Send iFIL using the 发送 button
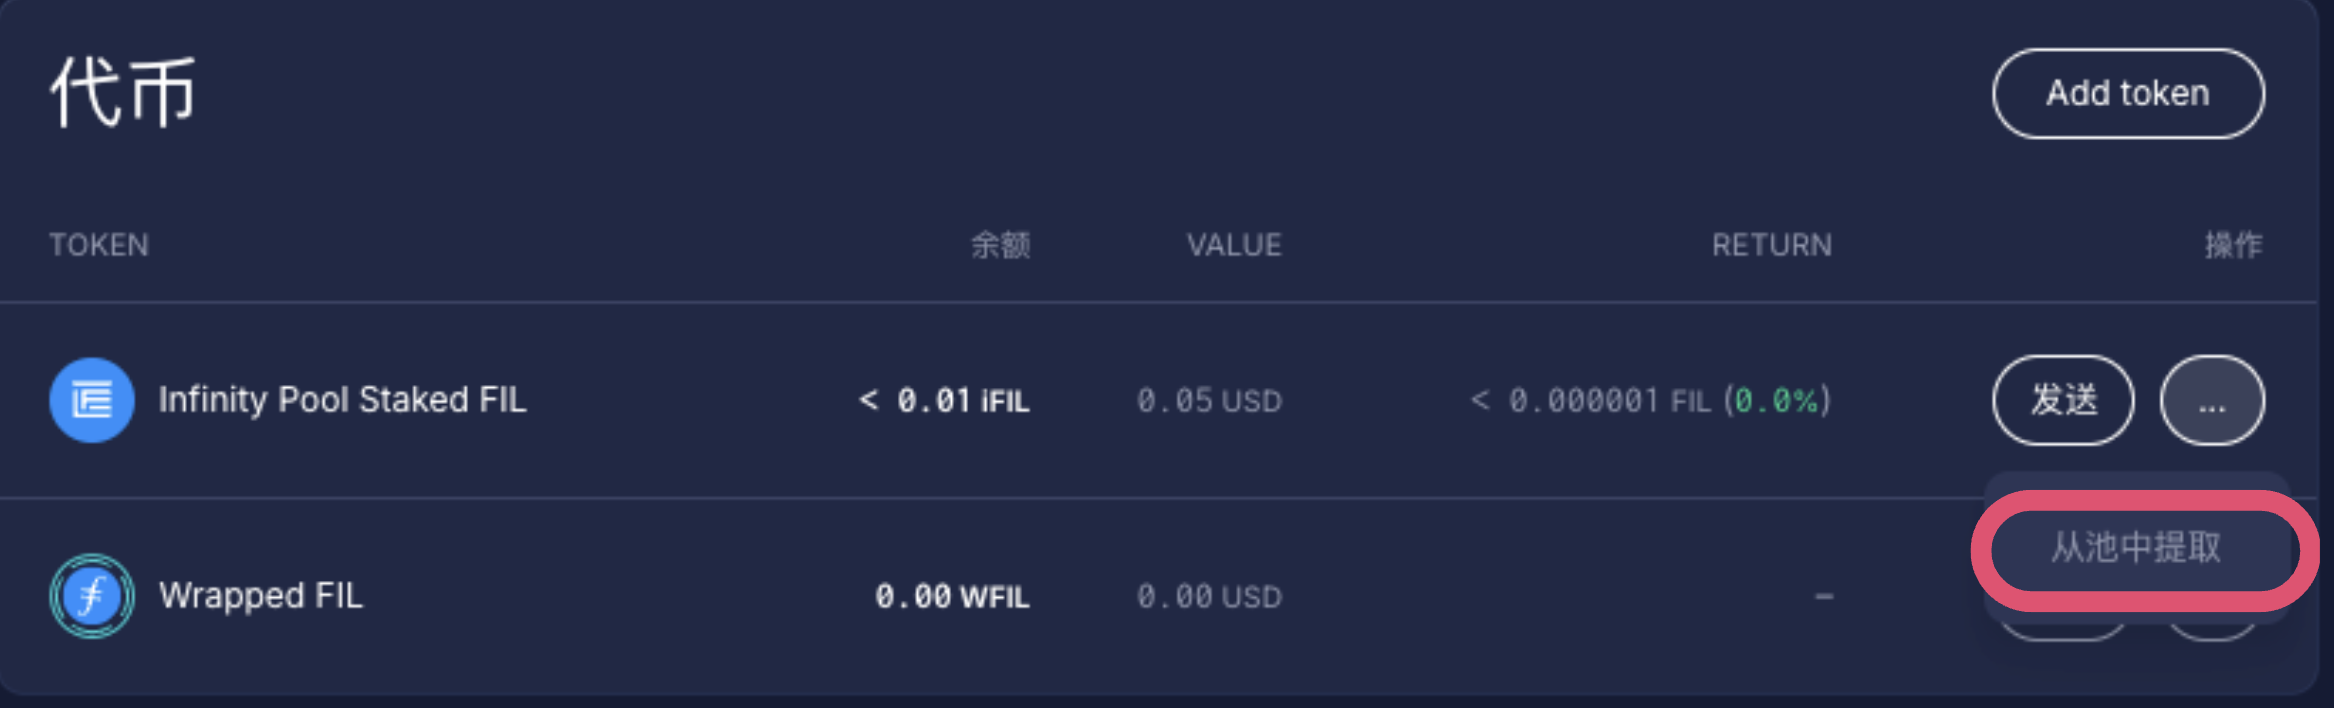Image resolution: width=2334 pixels, height=708 pixels. pyautogui.click(x=2063, y=399)
